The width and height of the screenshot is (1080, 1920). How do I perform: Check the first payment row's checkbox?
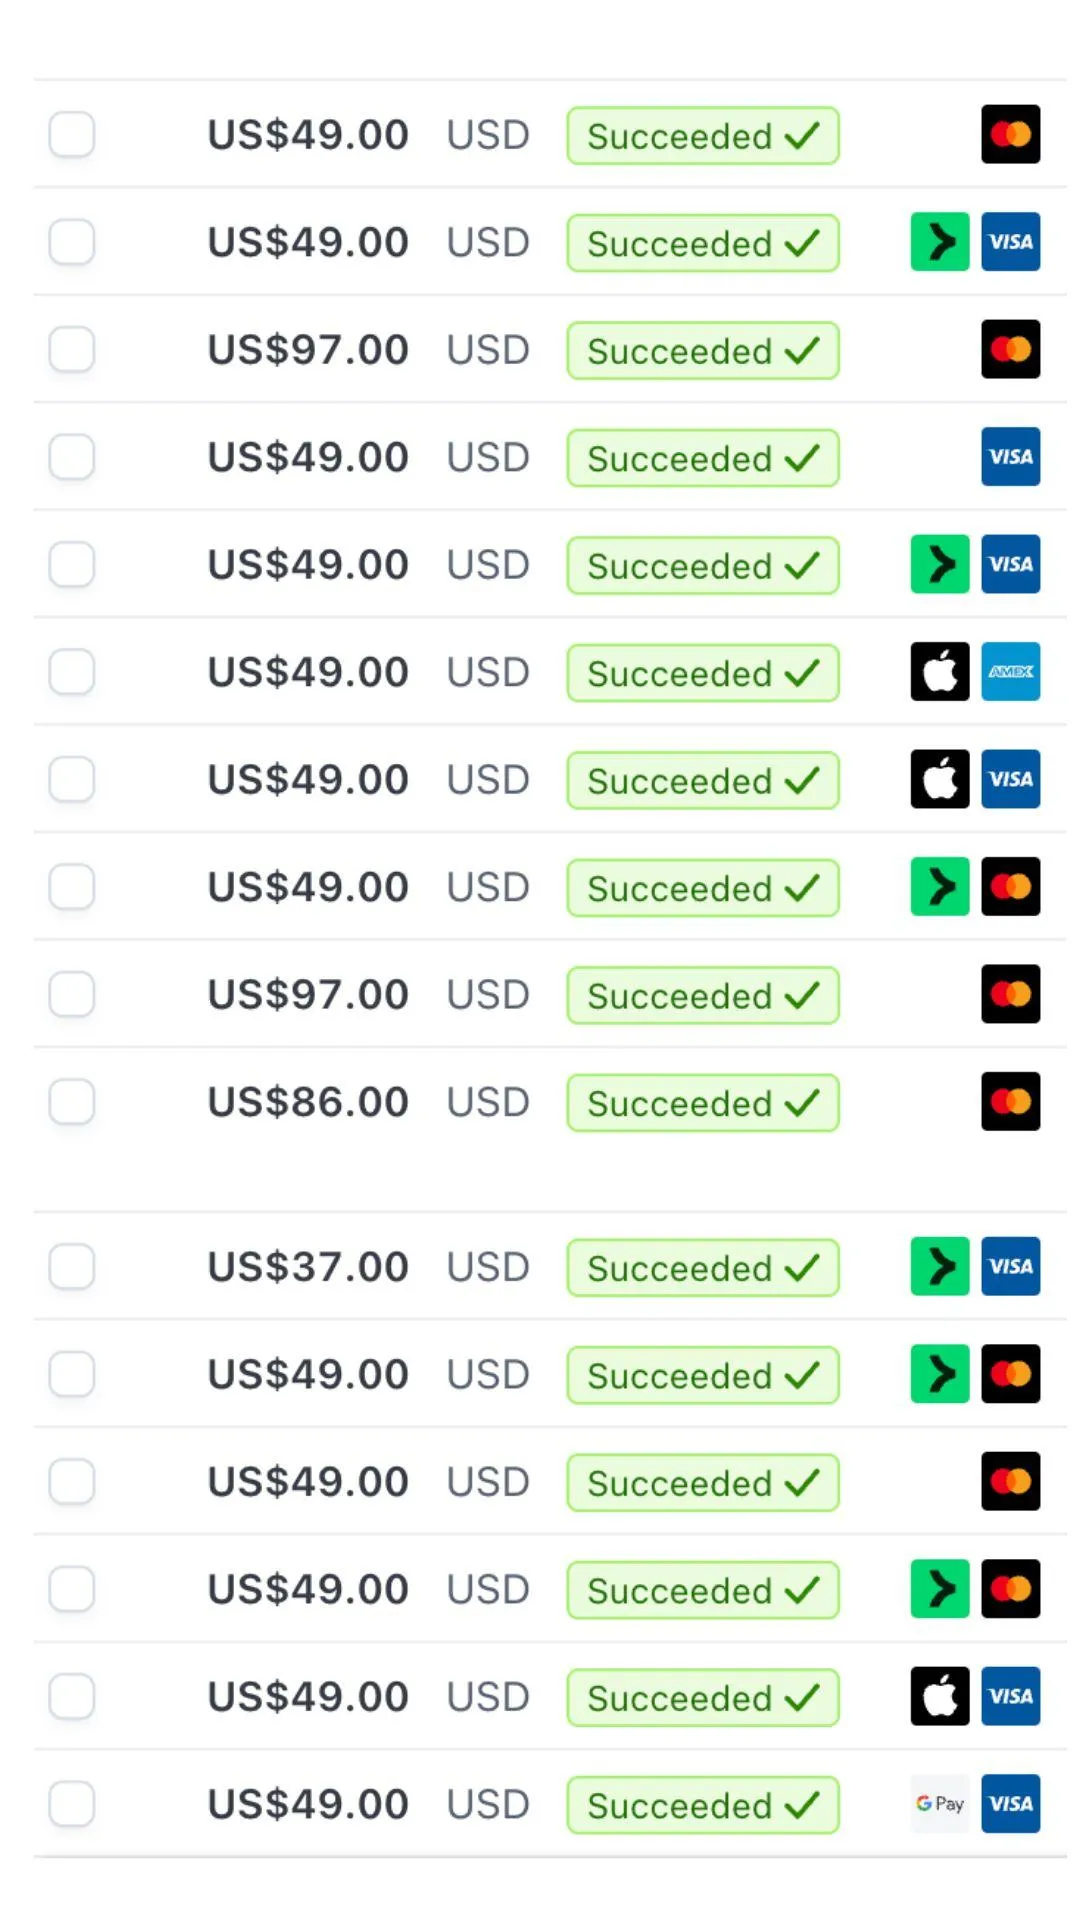coord(72,134)
